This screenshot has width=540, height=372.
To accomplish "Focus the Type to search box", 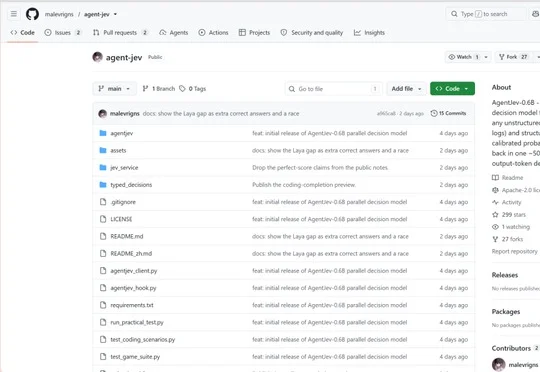I will pos(486,14).
